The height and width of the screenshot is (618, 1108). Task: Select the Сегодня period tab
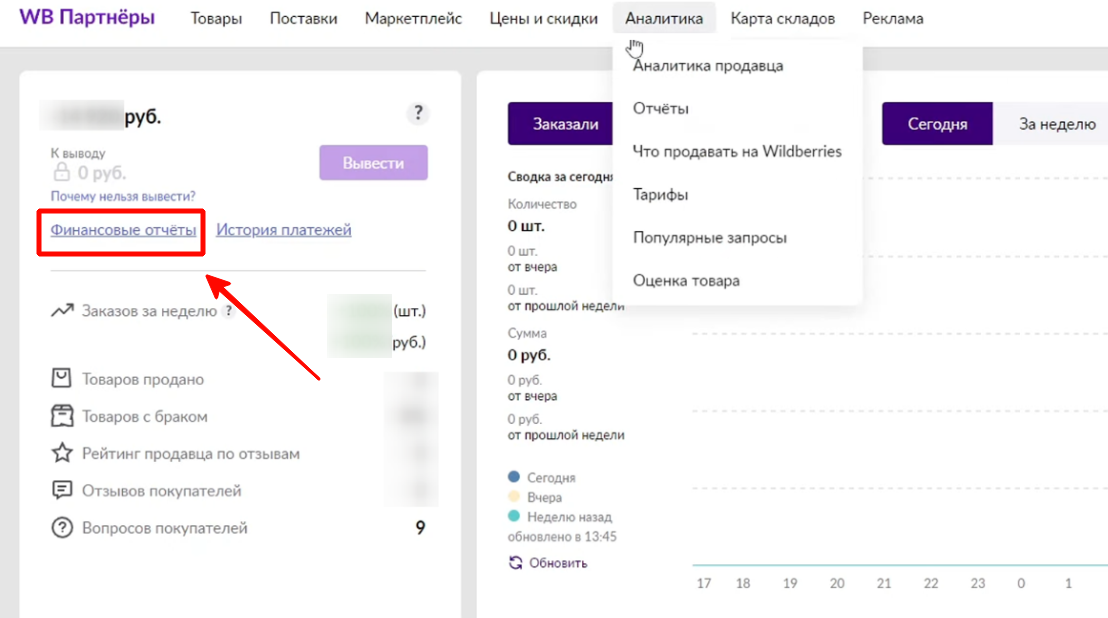[x=937, y=124]
